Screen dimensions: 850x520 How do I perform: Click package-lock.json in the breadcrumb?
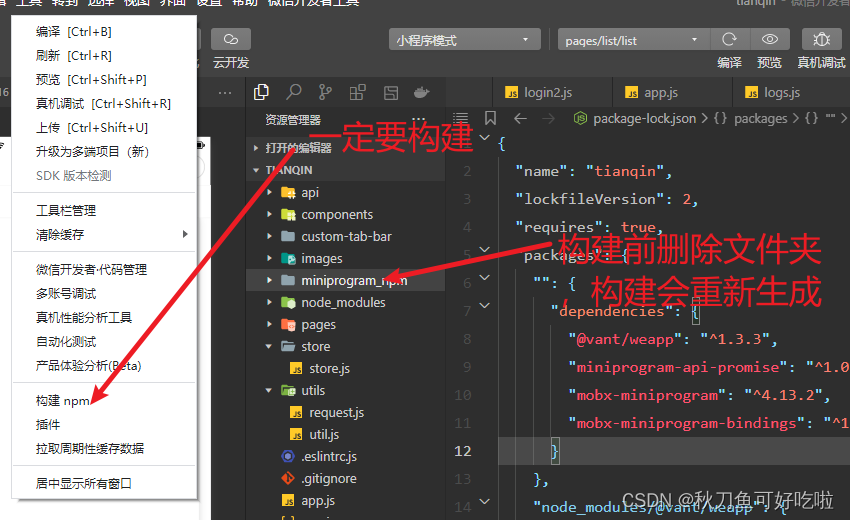tap(645, 118)
